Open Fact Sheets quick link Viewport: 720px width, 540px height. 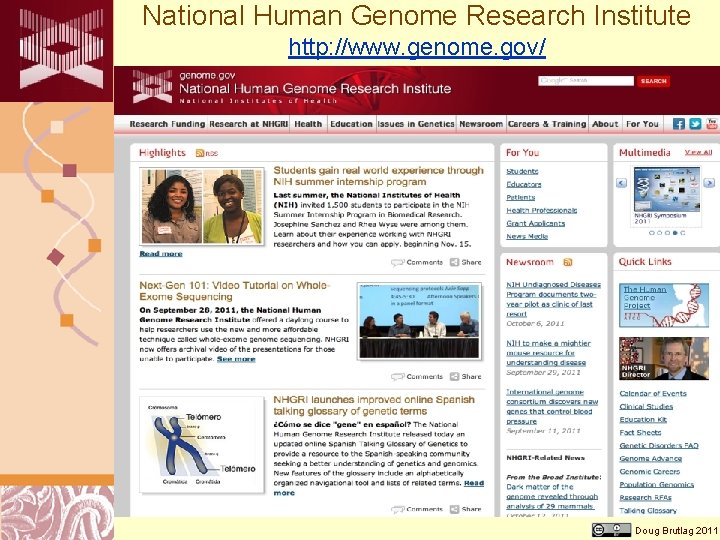(x=640, y=433)
